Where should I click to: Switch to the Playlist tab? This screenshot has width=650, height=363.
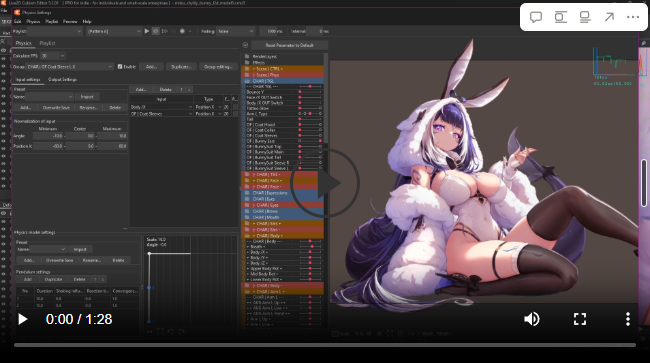pyautogui.click(x=47, y=43)
